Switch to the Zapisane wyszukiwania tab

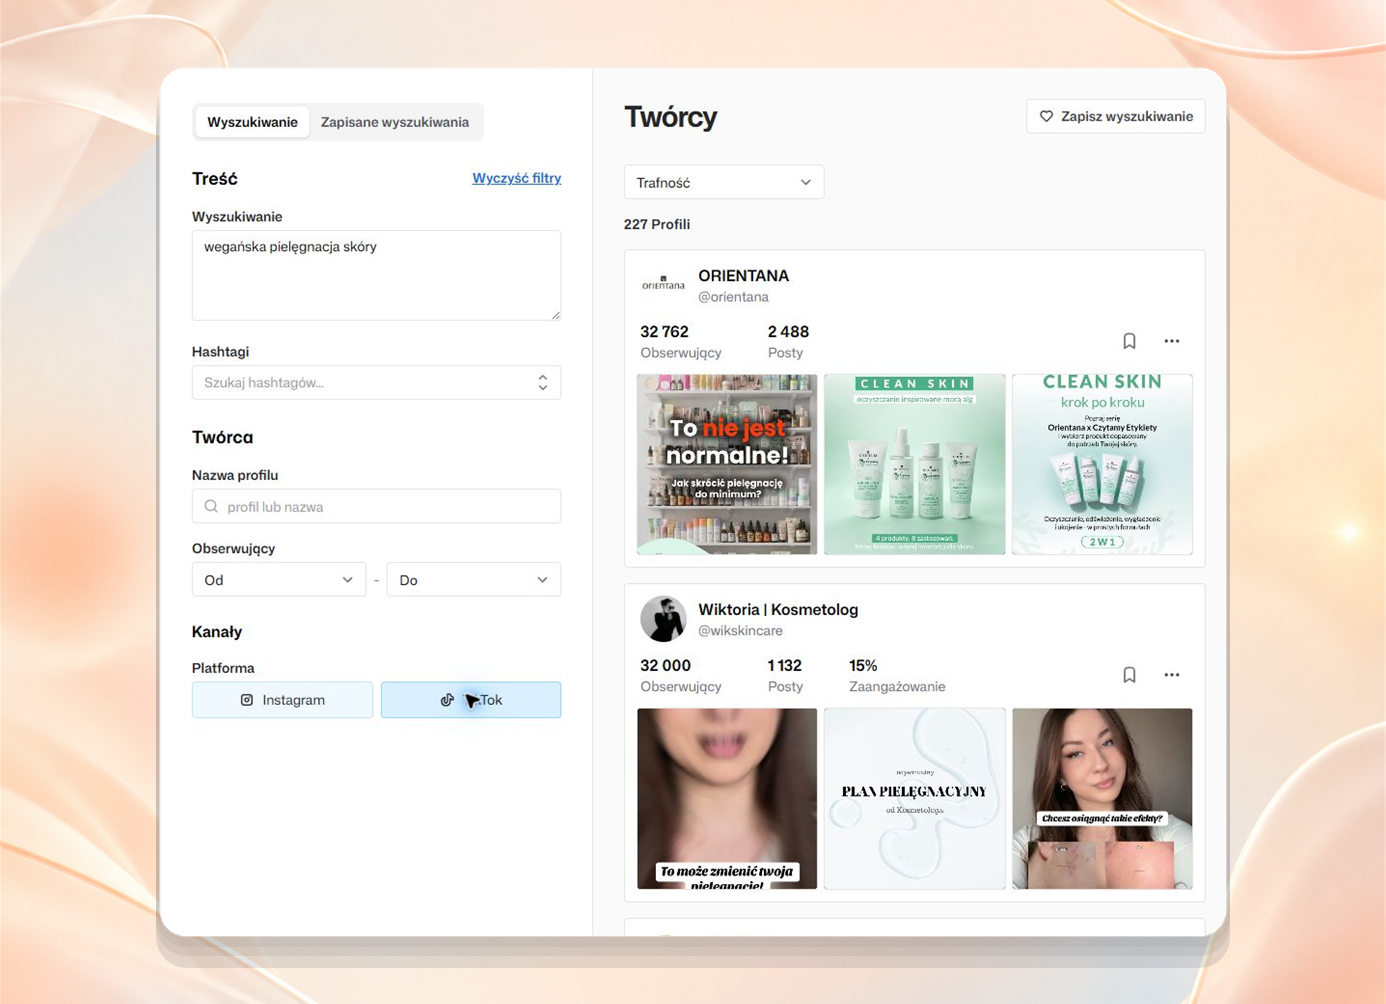tap(395, 122)
